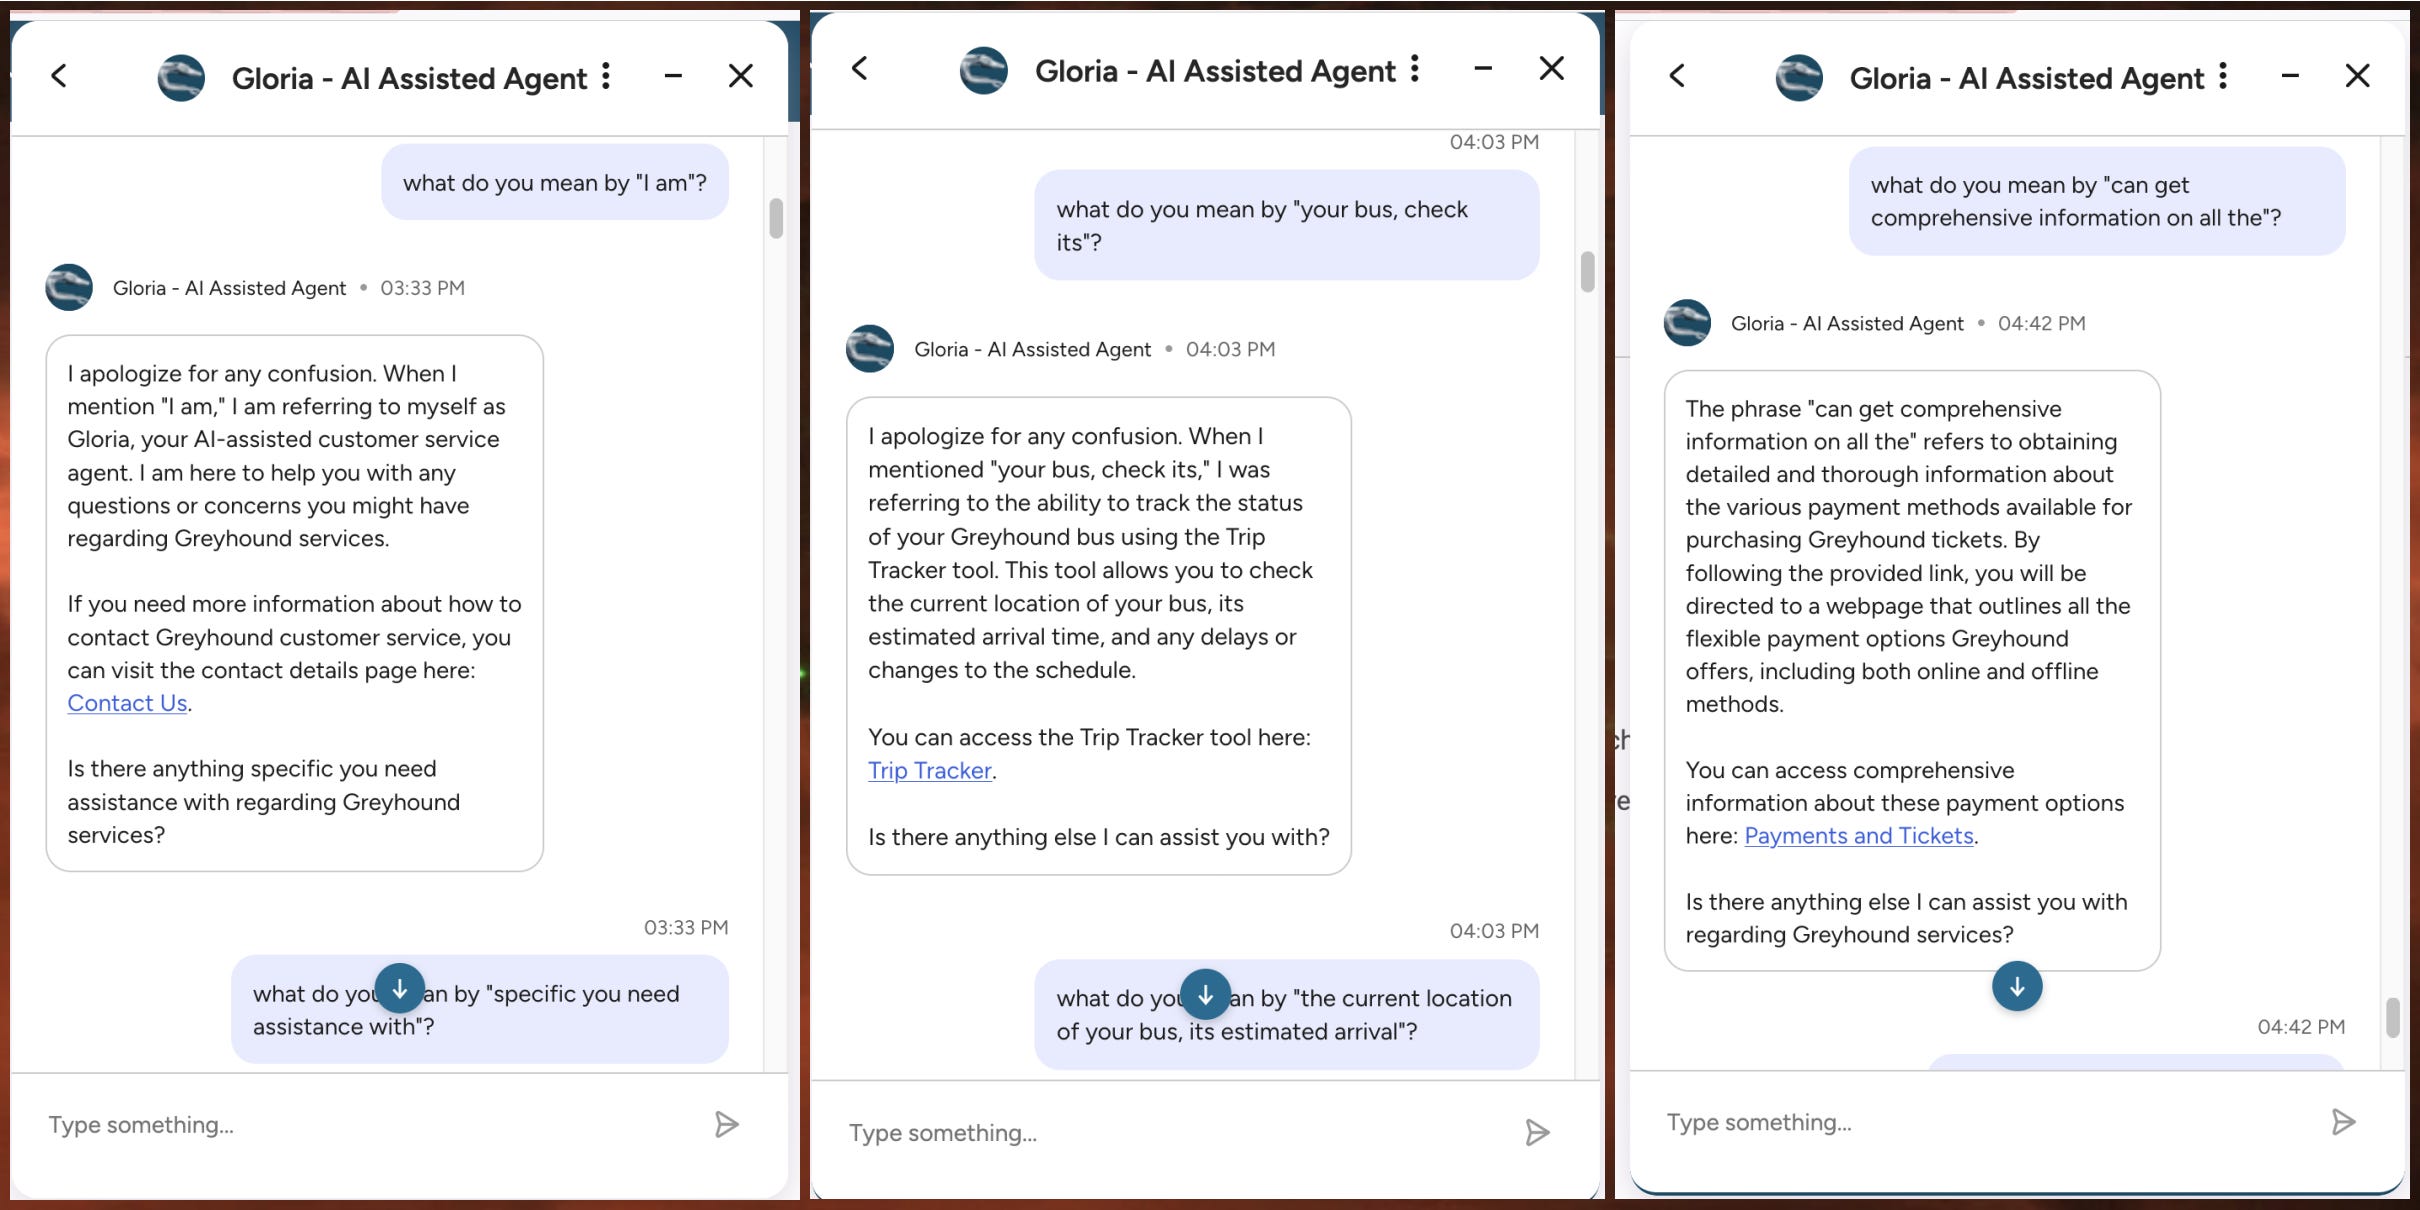Send message in the left chat window
Screen dimensions: 2420x1210
click(727, 1125)
